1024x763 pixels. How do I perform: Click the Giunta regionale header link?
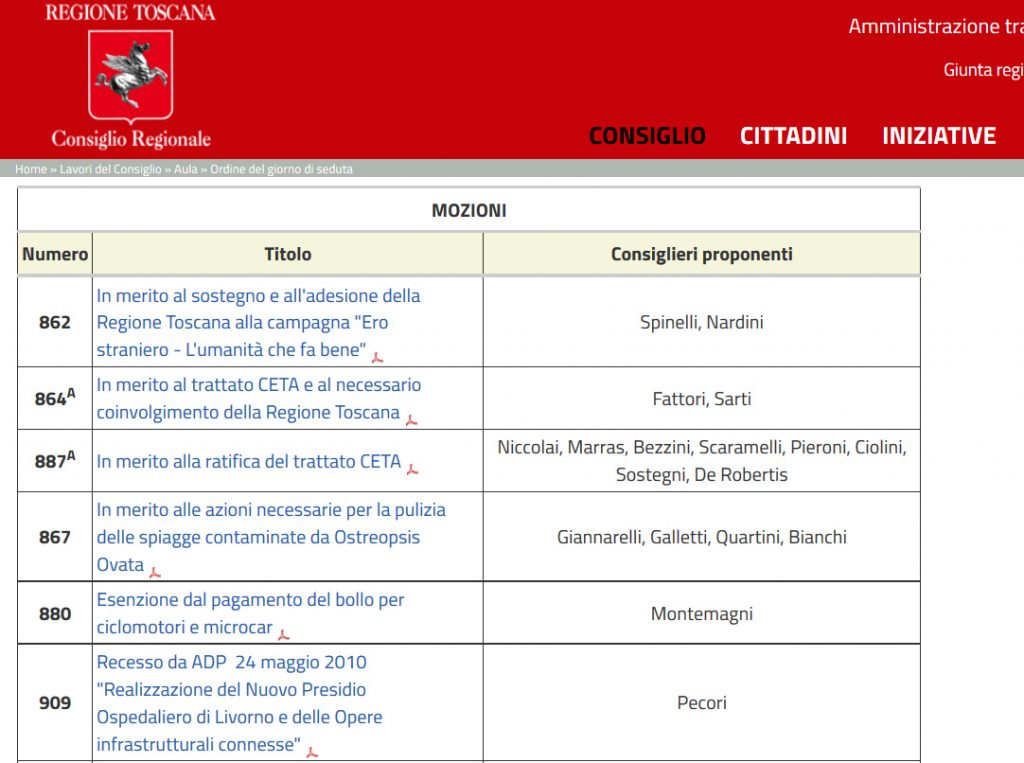(x=983, y=70)
